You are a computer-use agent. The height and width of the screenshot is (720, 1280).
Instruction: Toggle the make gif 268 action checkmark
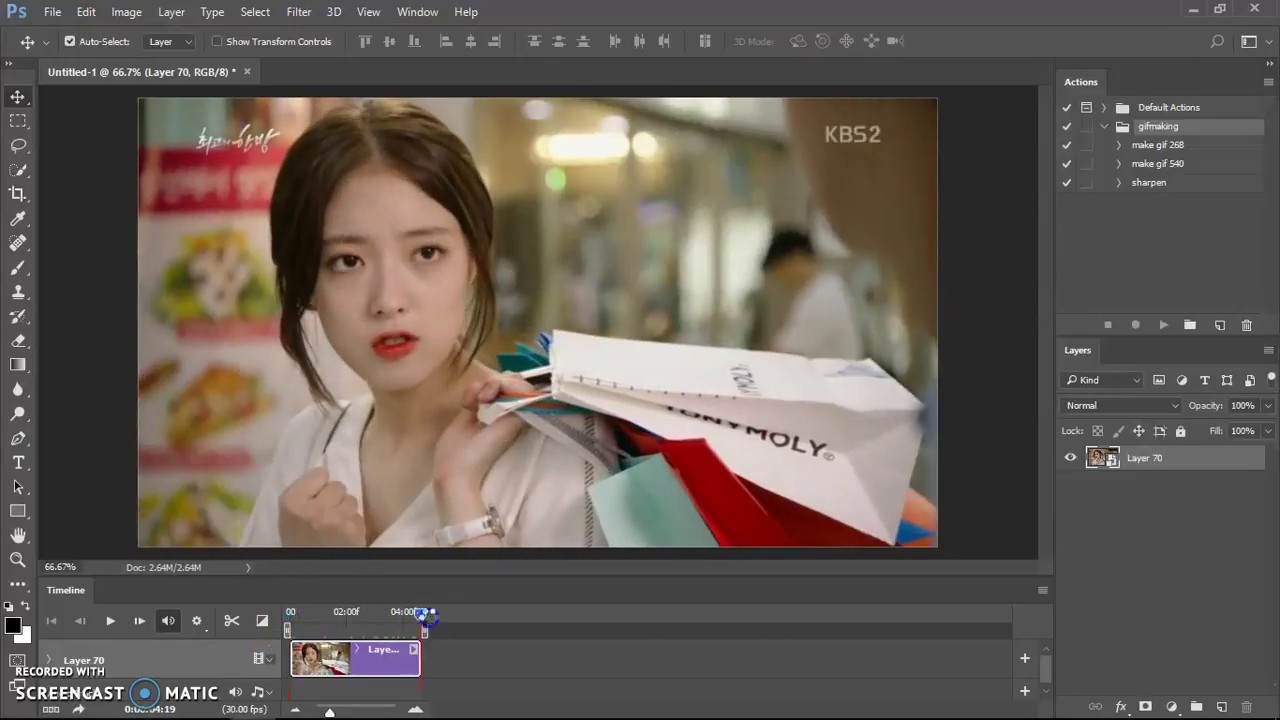pos(1067,145)
